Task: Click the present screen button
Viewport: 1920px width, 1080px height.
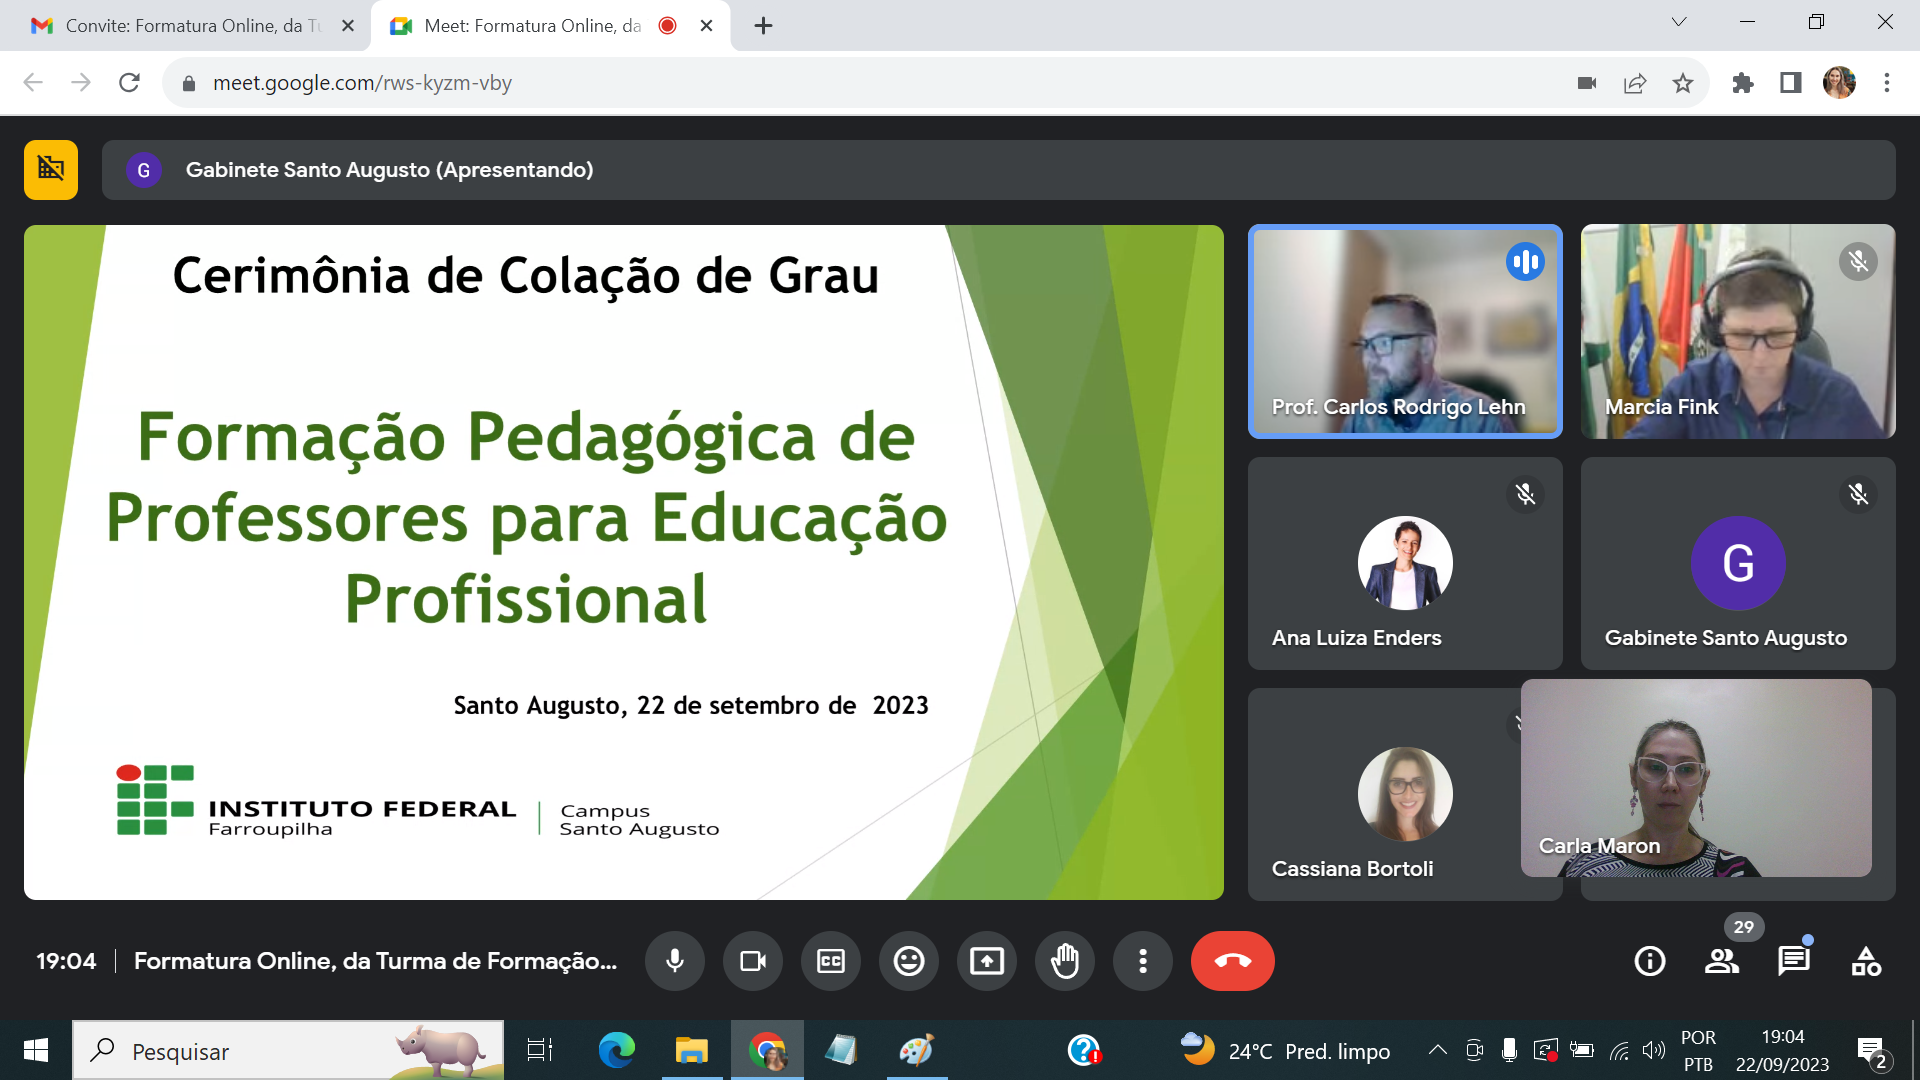Action: 986,961
